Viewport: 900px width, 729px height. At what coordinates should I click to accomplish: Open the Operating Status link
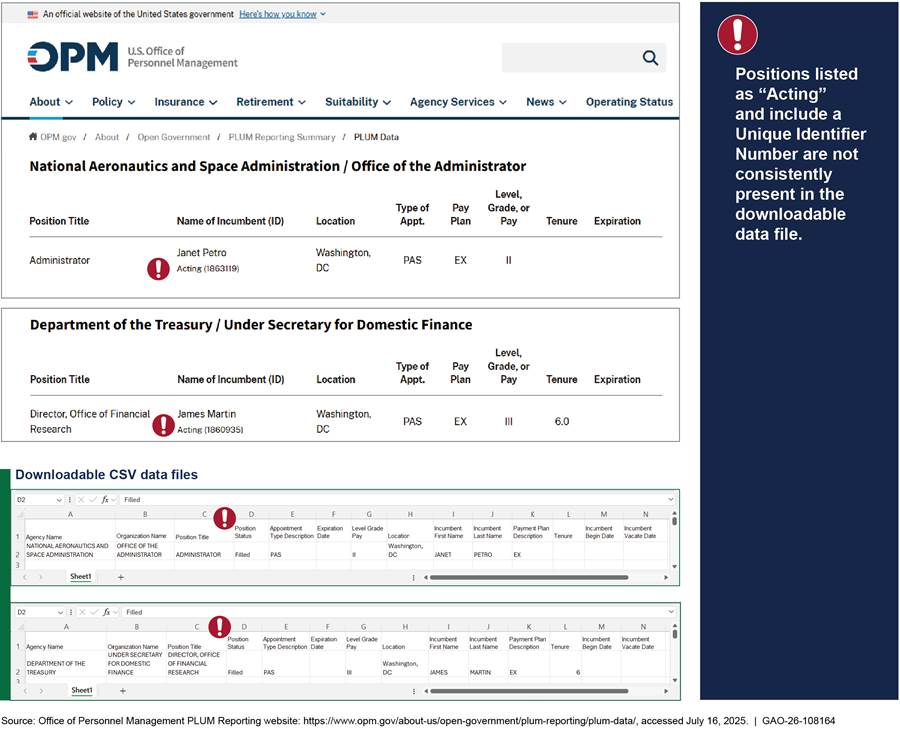pos(629,102)
